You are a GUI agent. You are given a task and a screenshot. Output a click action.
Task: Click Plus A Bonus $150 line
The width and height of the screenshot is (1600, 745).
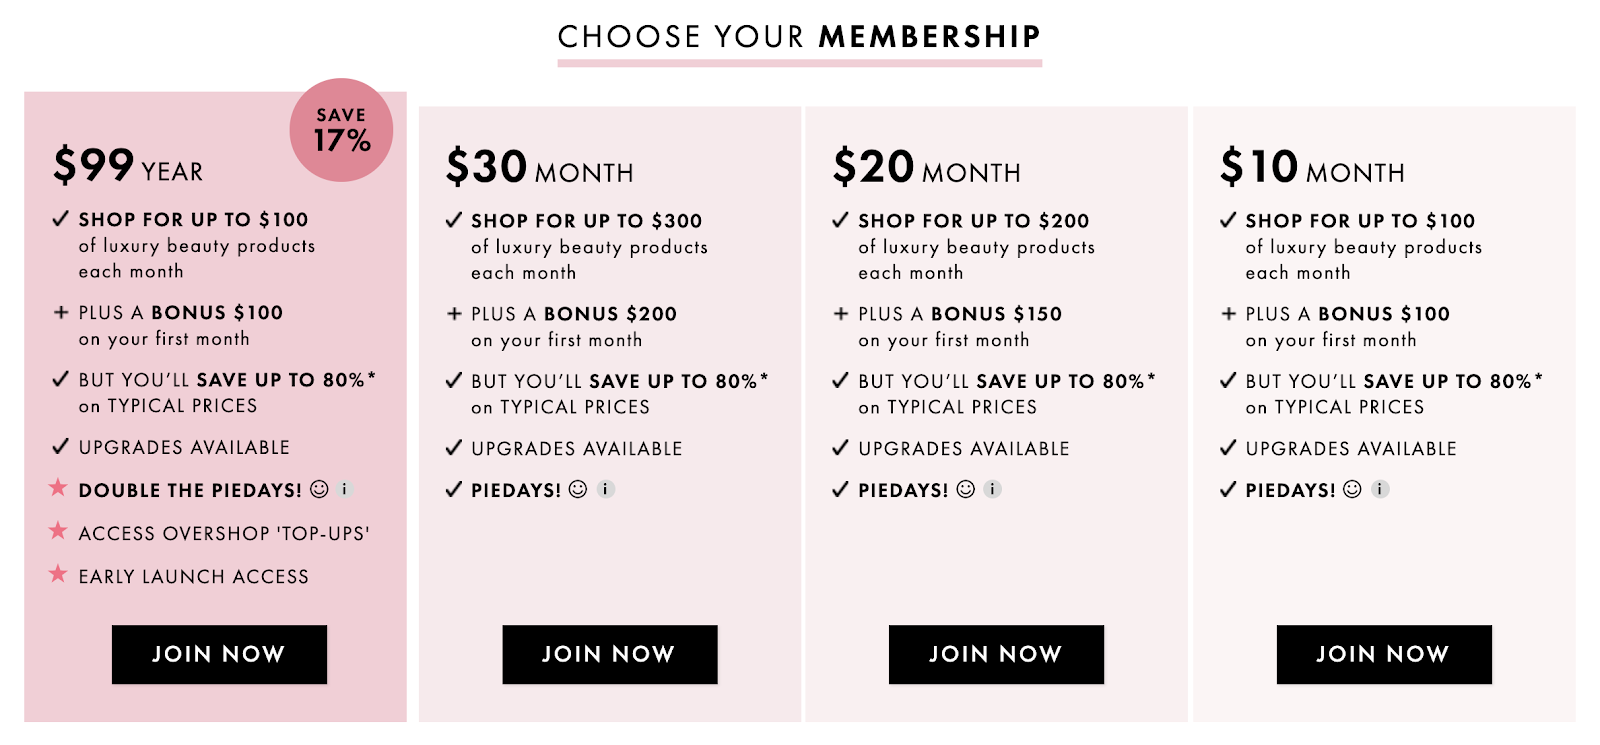[959, 314]
